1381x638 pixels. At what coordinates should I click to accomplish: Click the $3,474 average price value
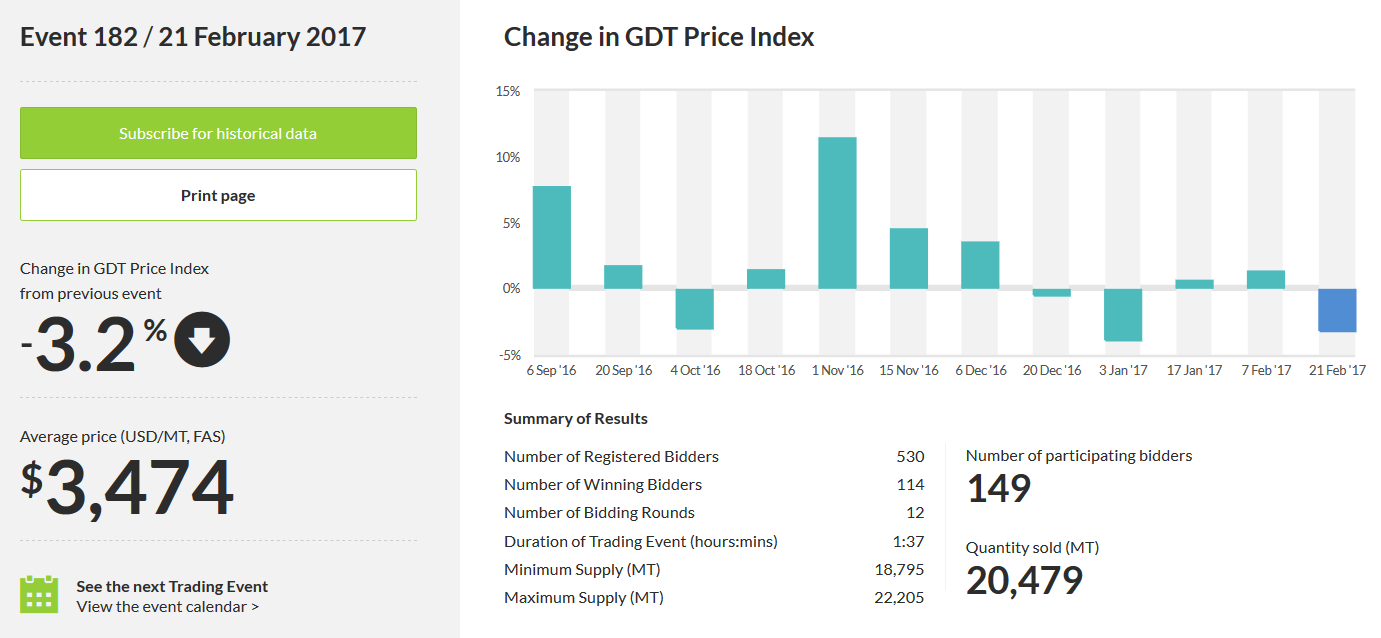point(128,488)
